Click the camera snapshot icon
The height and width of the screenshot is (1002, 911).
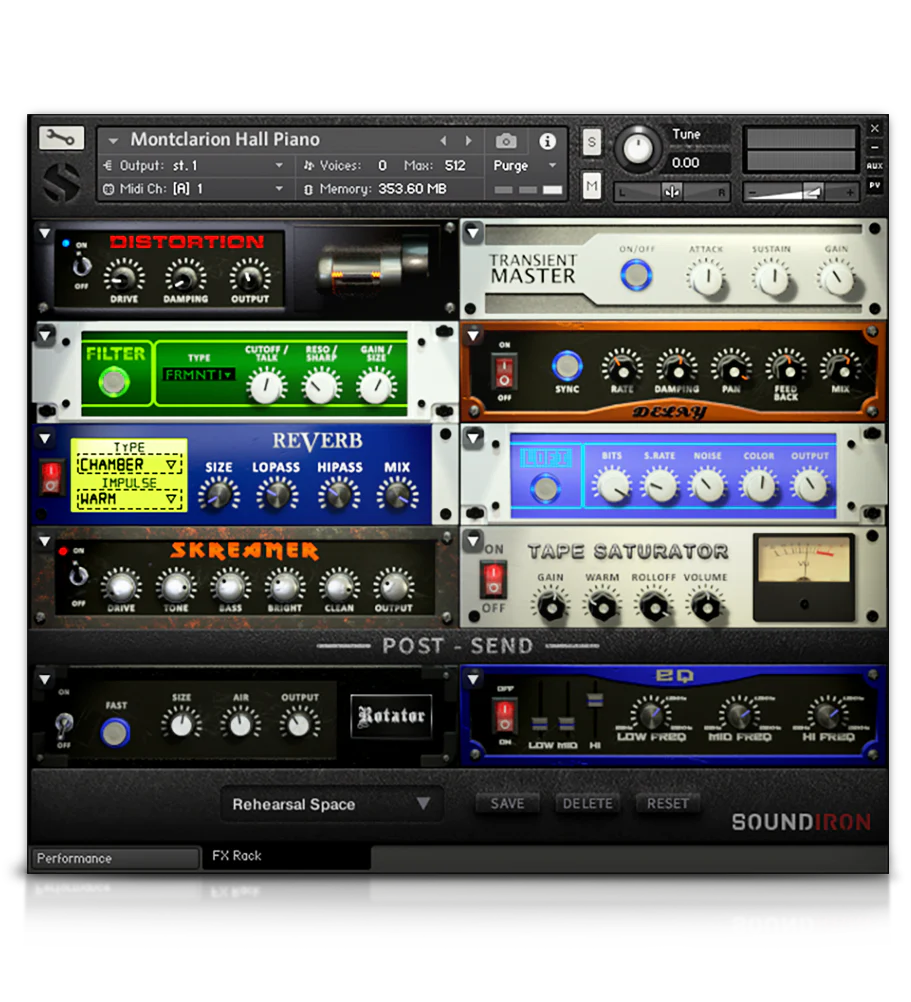point(507,141)
